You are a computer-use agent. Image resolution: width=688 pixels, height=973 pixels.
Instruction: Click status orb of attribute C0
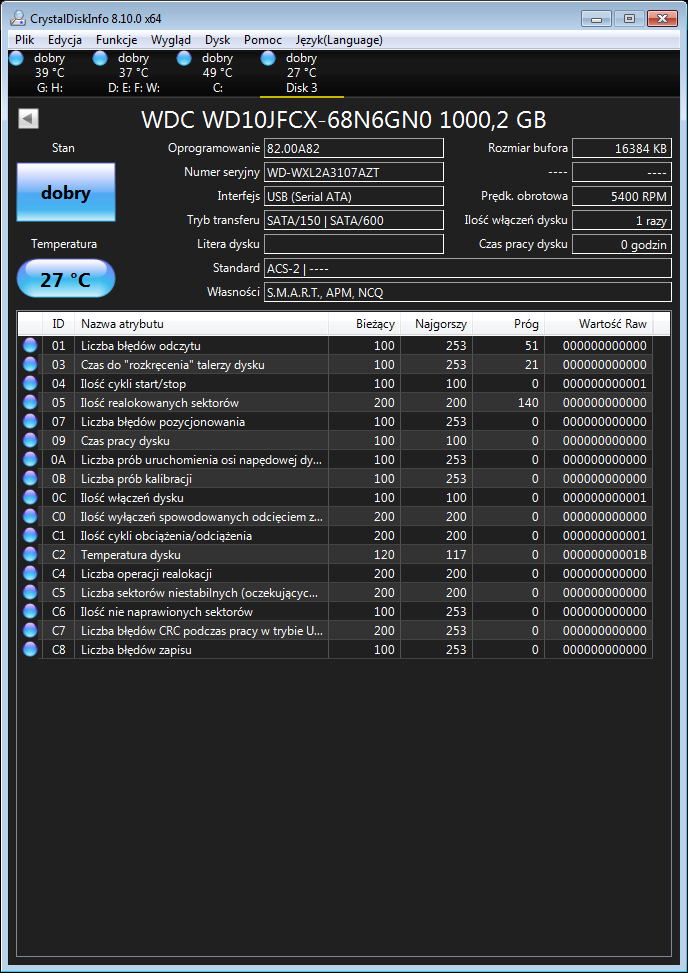(30, 517)
